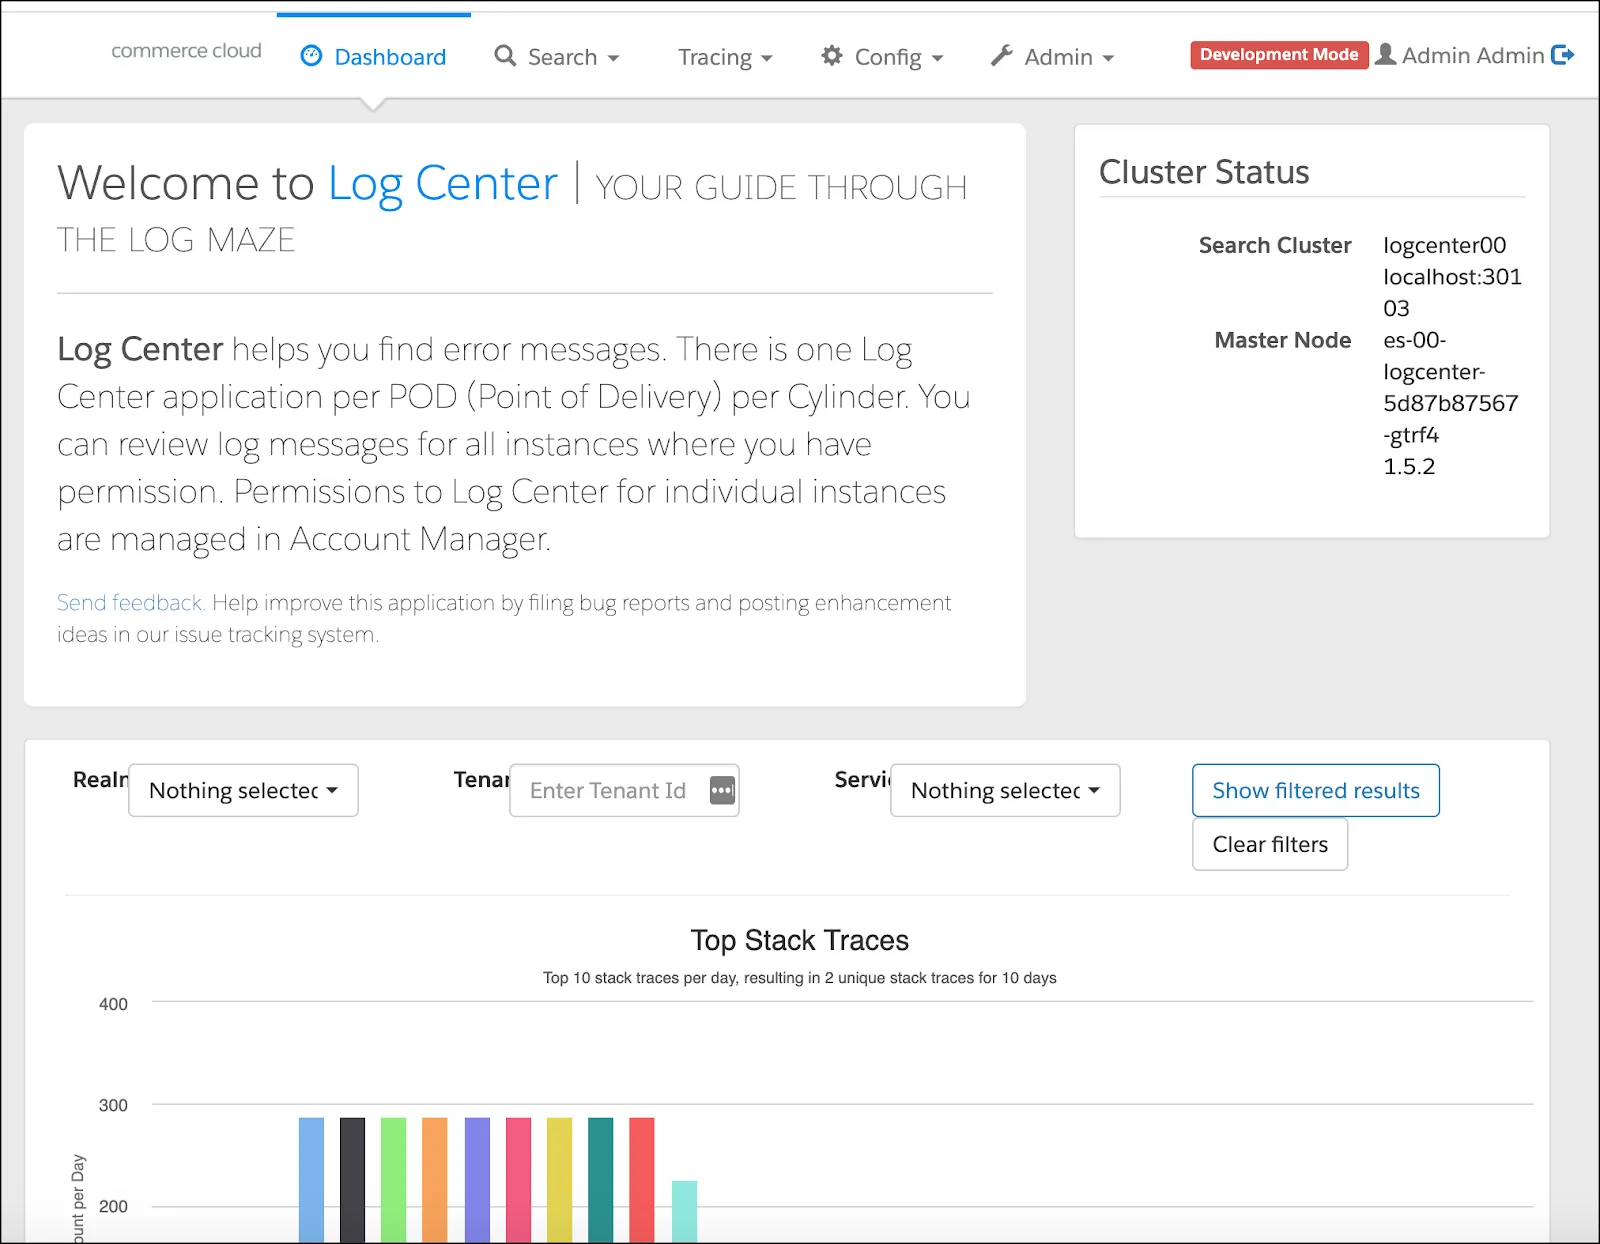The width and height of the screenshot is (1600, 1244).
Task: Select the purple chart bar
Action: pos(477,1180)
